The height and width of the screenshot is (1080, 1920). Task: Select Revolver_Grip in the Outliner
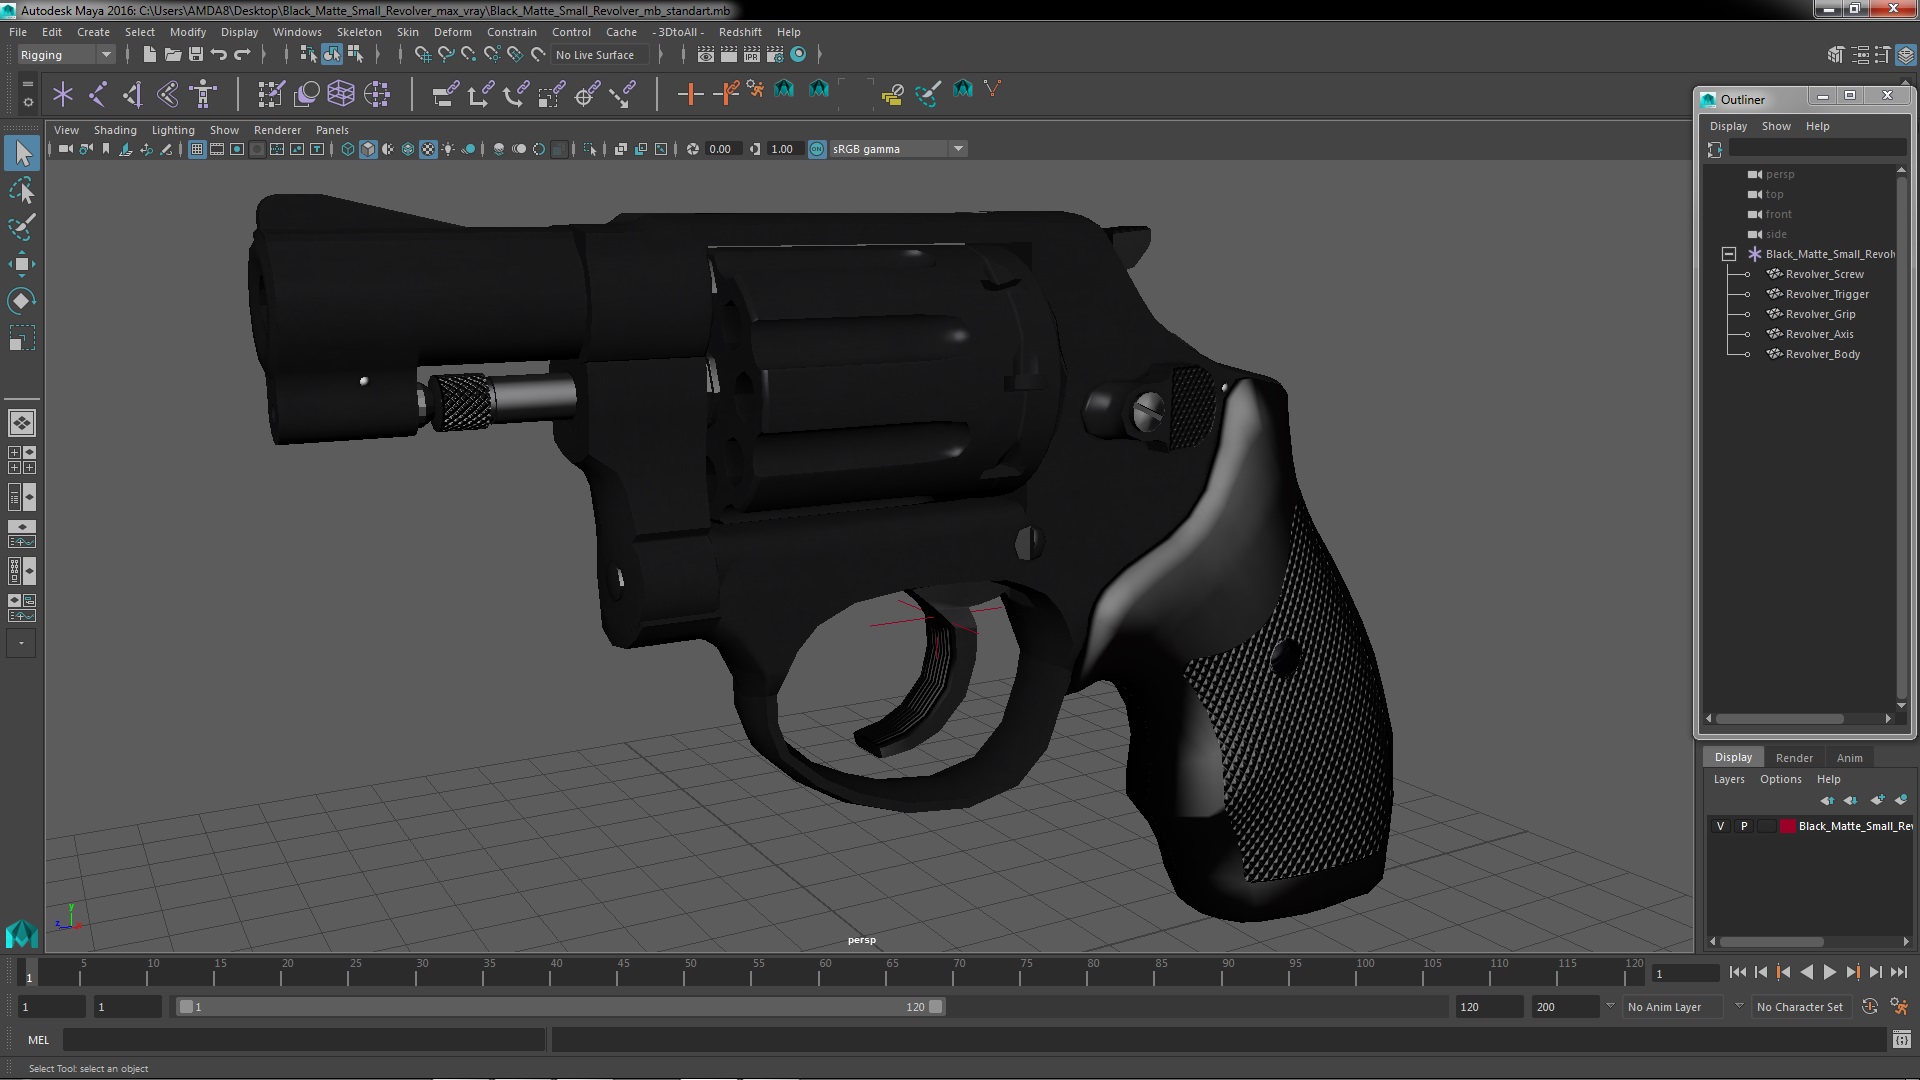pos(1820,314)
